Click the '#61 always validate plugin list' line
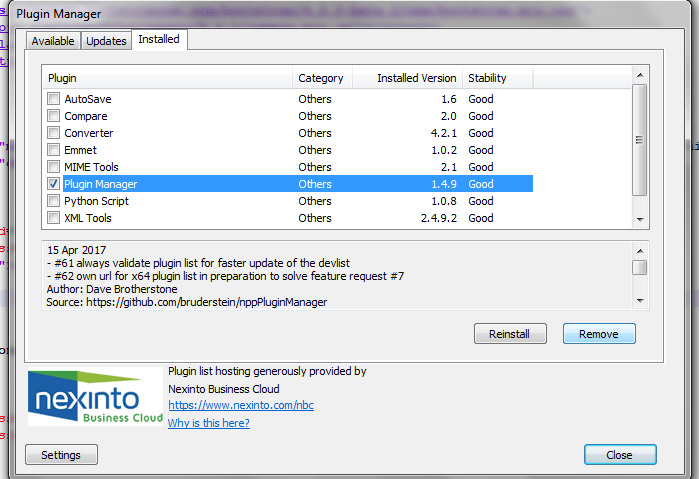Viewport: 699px width, 479px height. [198, 263]
